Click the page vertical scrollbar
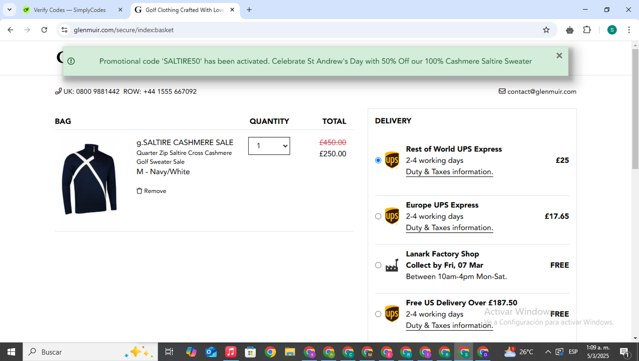This screenshot has width=639, height=361. [635, 109]
